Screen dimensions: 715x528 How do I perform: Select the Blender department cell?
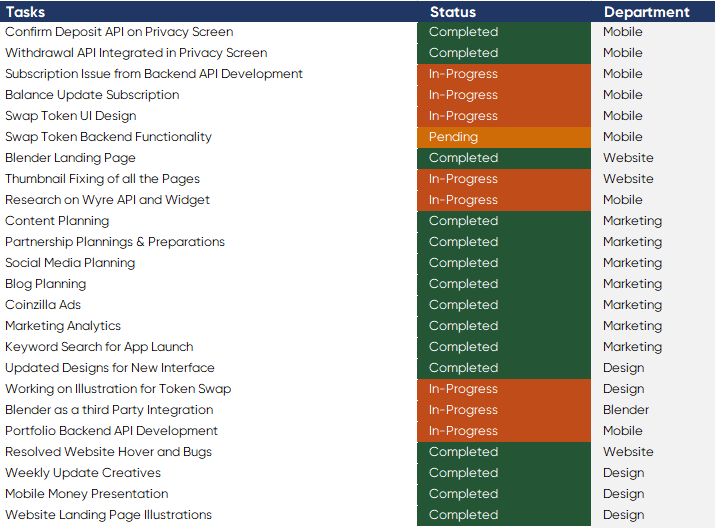coord(653,409)
